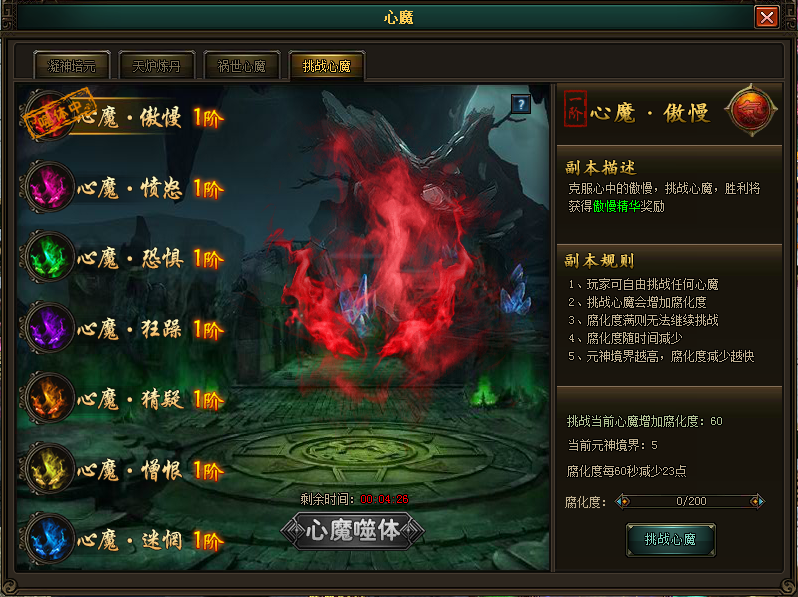798x597 pixels.
Task: Click the 挑战心魔 challenge button
Action: pyautogui.click(x=670, y=539)
